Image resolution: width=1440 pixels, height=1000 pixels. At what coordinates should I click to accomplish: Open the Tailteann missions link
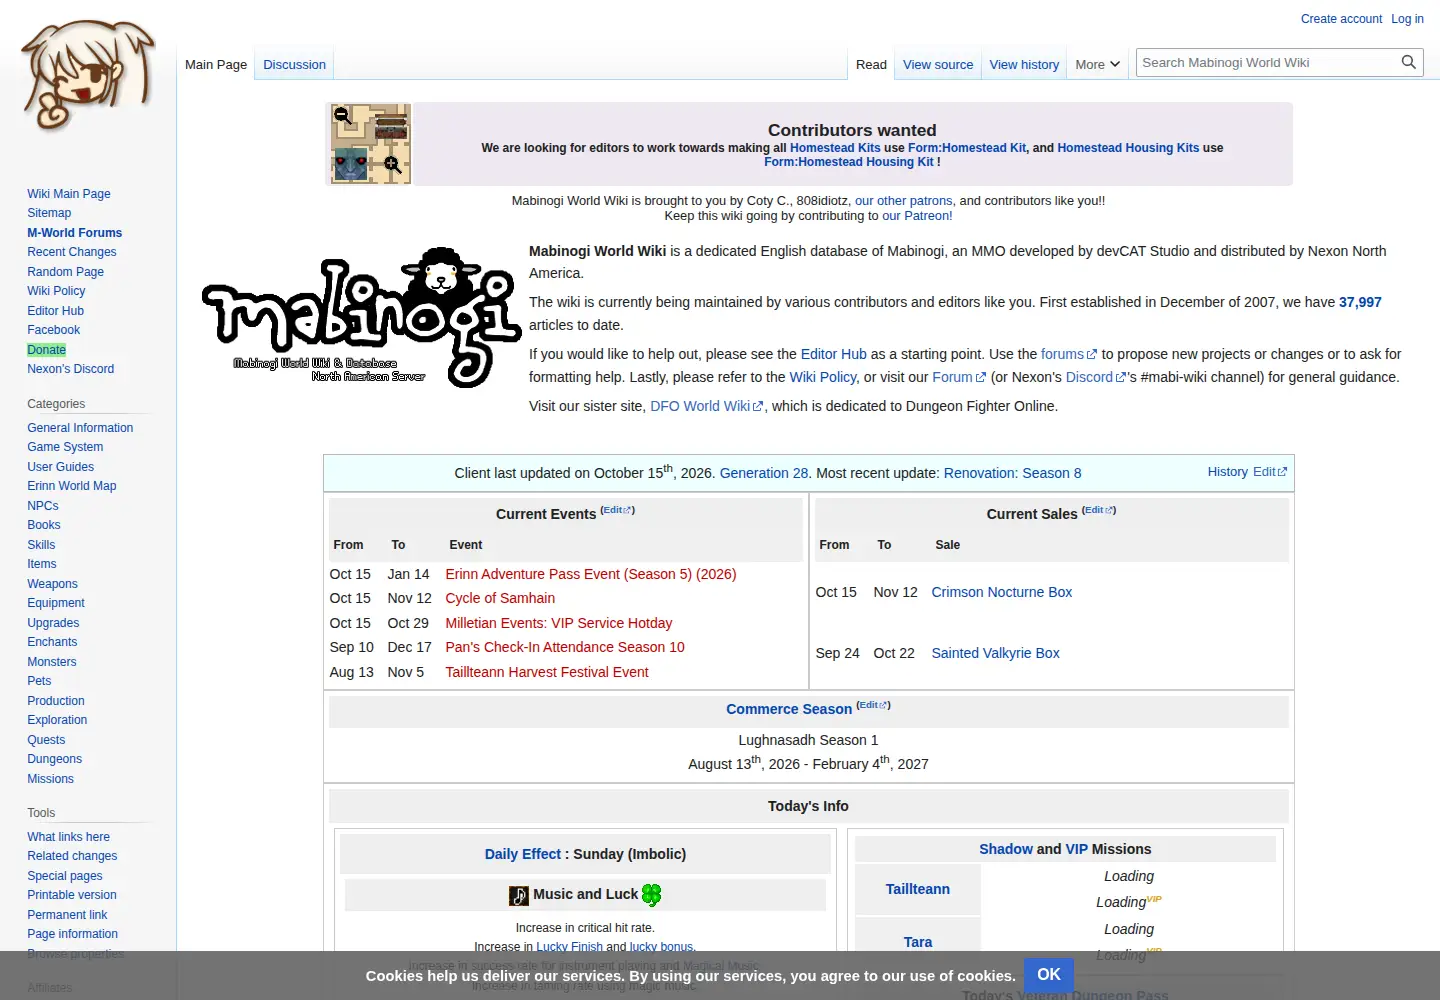[918, 889]
